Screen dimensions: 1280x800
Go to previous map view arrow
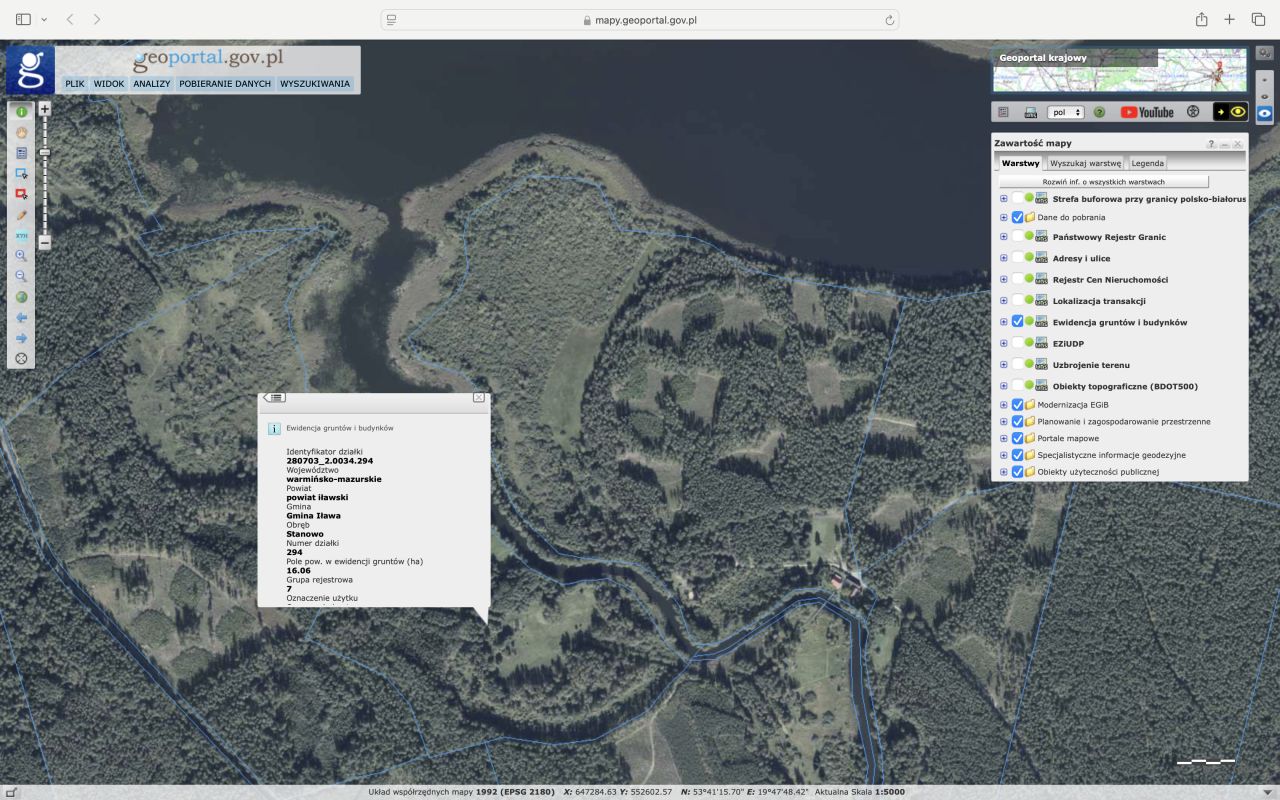[x=21, y=318]
